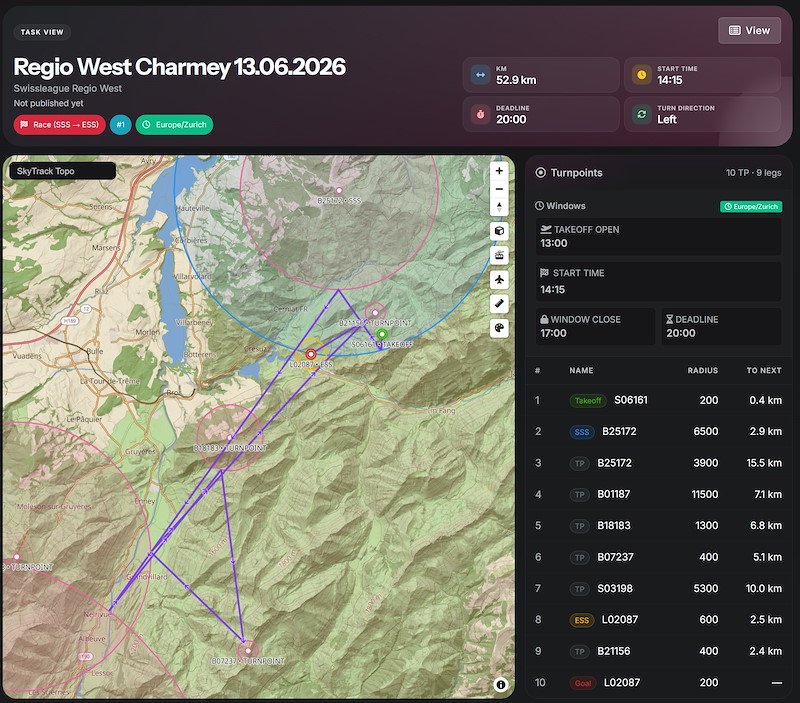Activate the ruler measure tool
Screen dimensions: 800x703
499,304
